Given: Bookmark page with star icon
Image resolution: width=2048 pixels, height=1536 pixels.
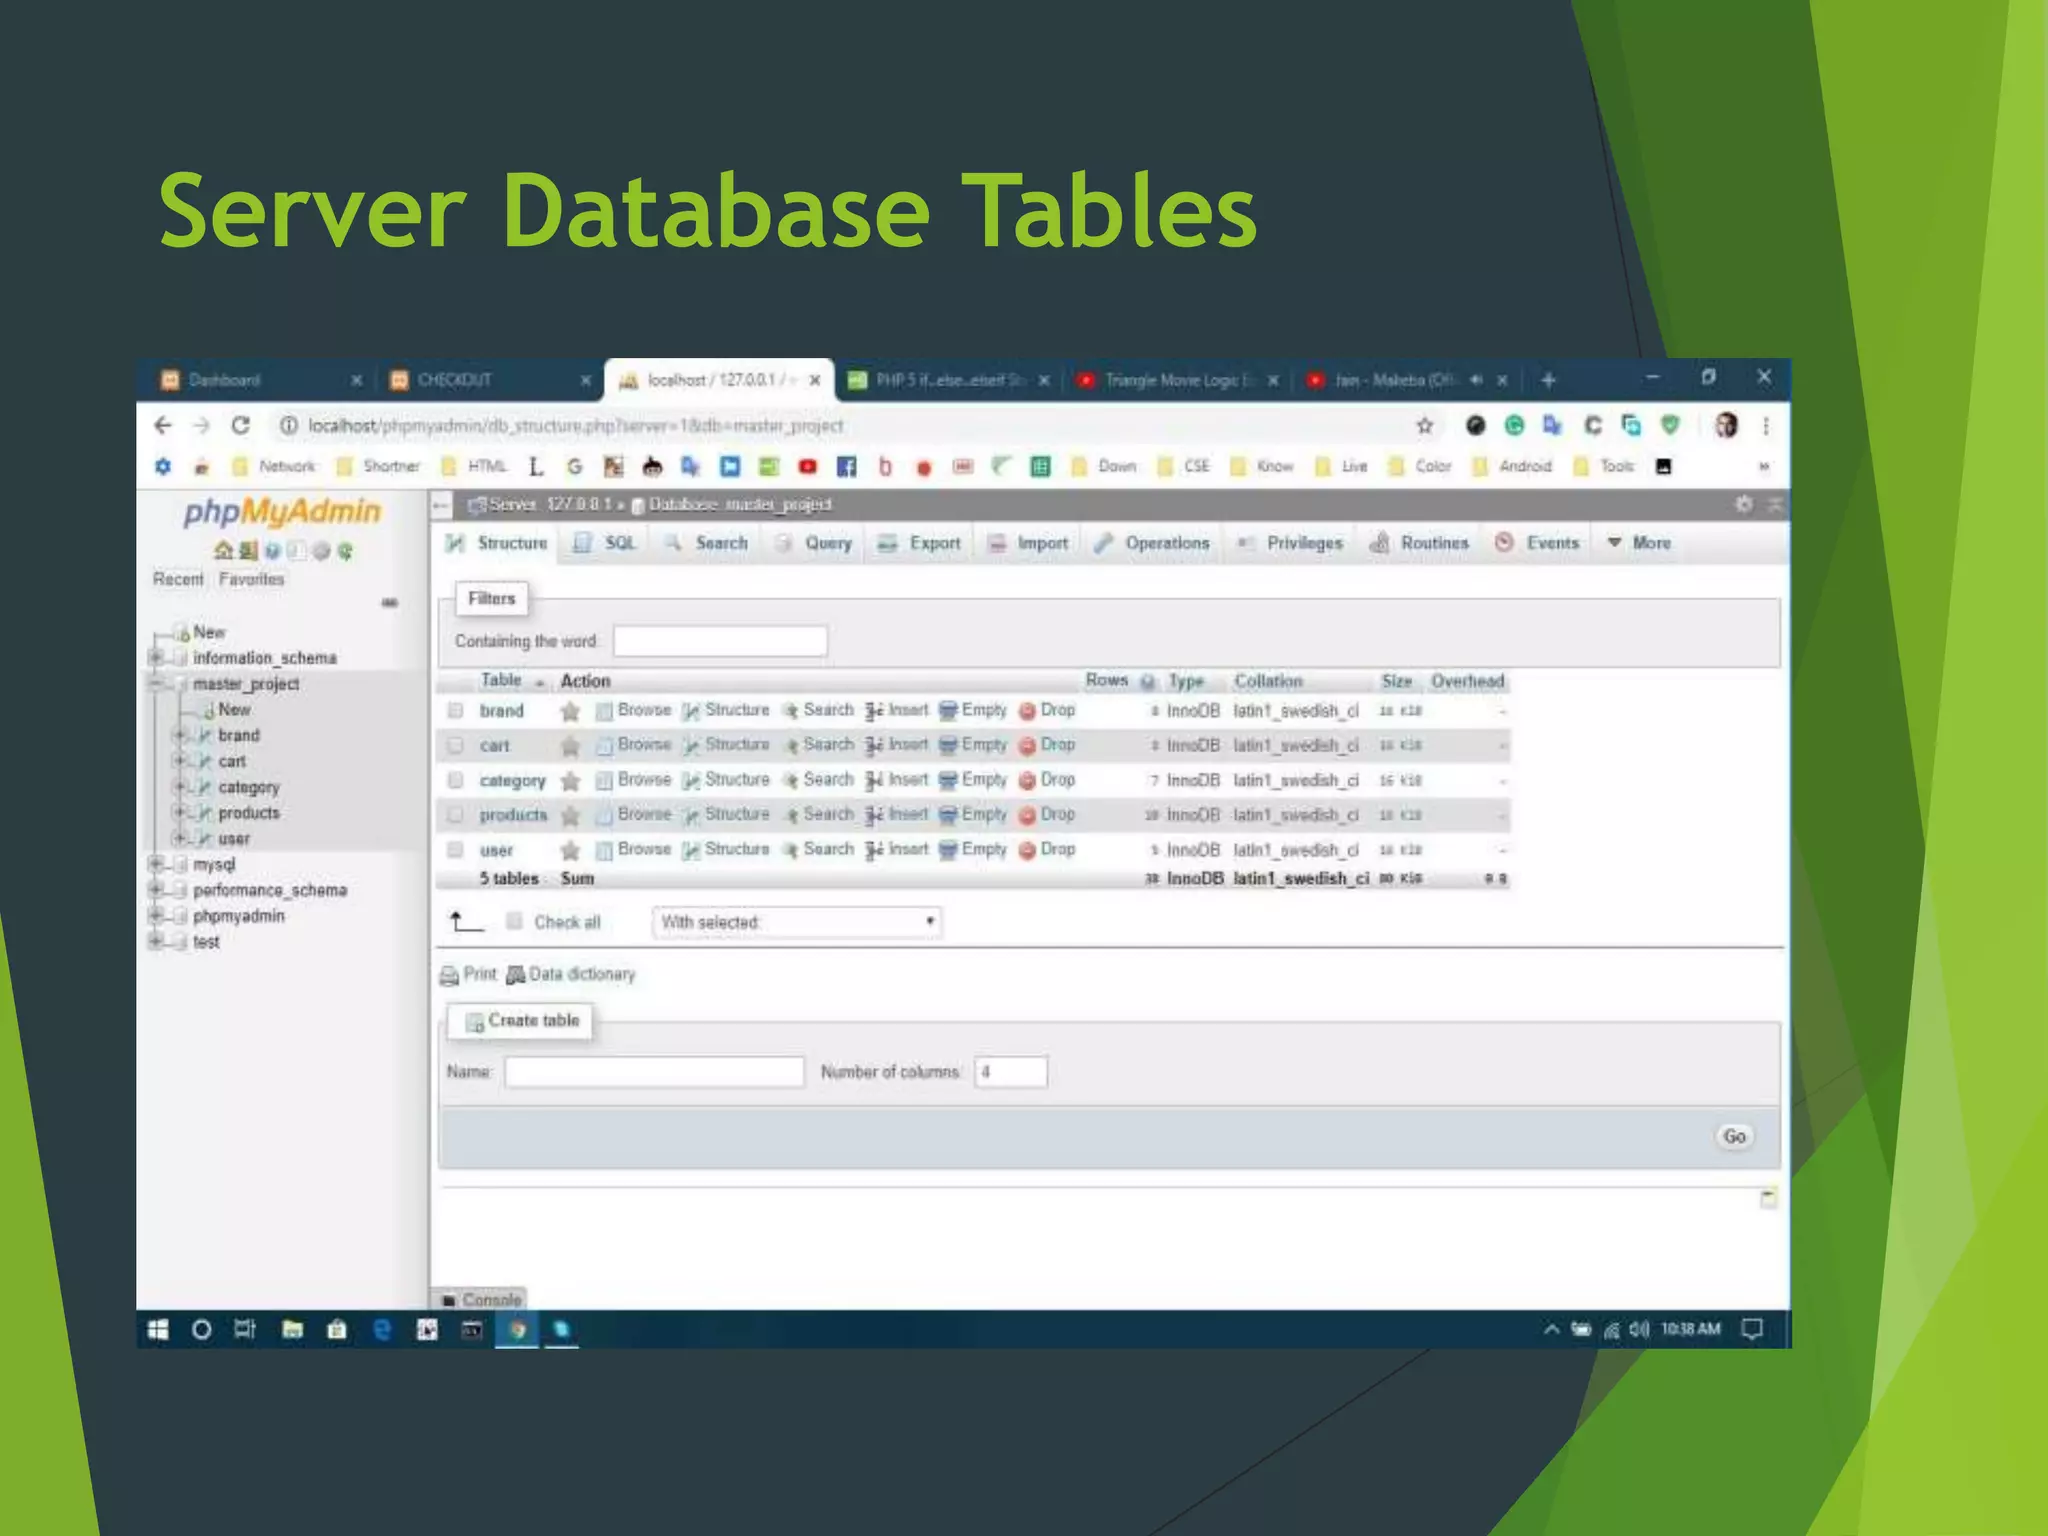Looking at the screenshot, I should coord(1425,426).
